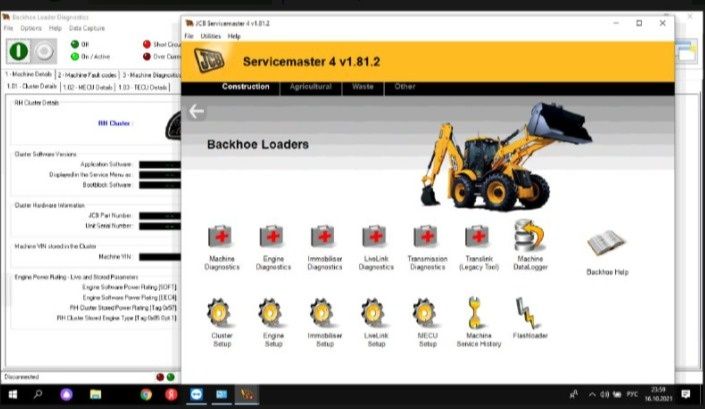Click Machine VIN value field
The image size is (705, 409).
pos(160,257)
